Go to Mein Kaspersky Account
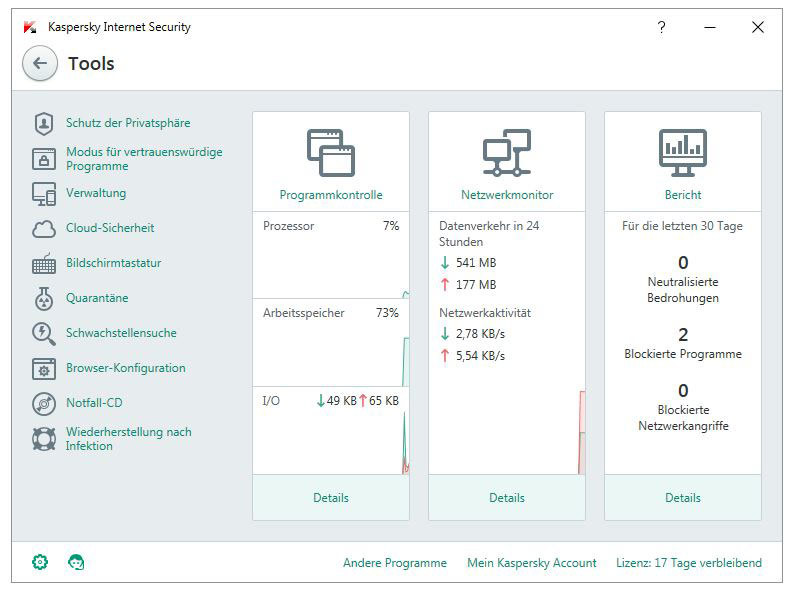This screenshot has height=593, width=792. 532,563
